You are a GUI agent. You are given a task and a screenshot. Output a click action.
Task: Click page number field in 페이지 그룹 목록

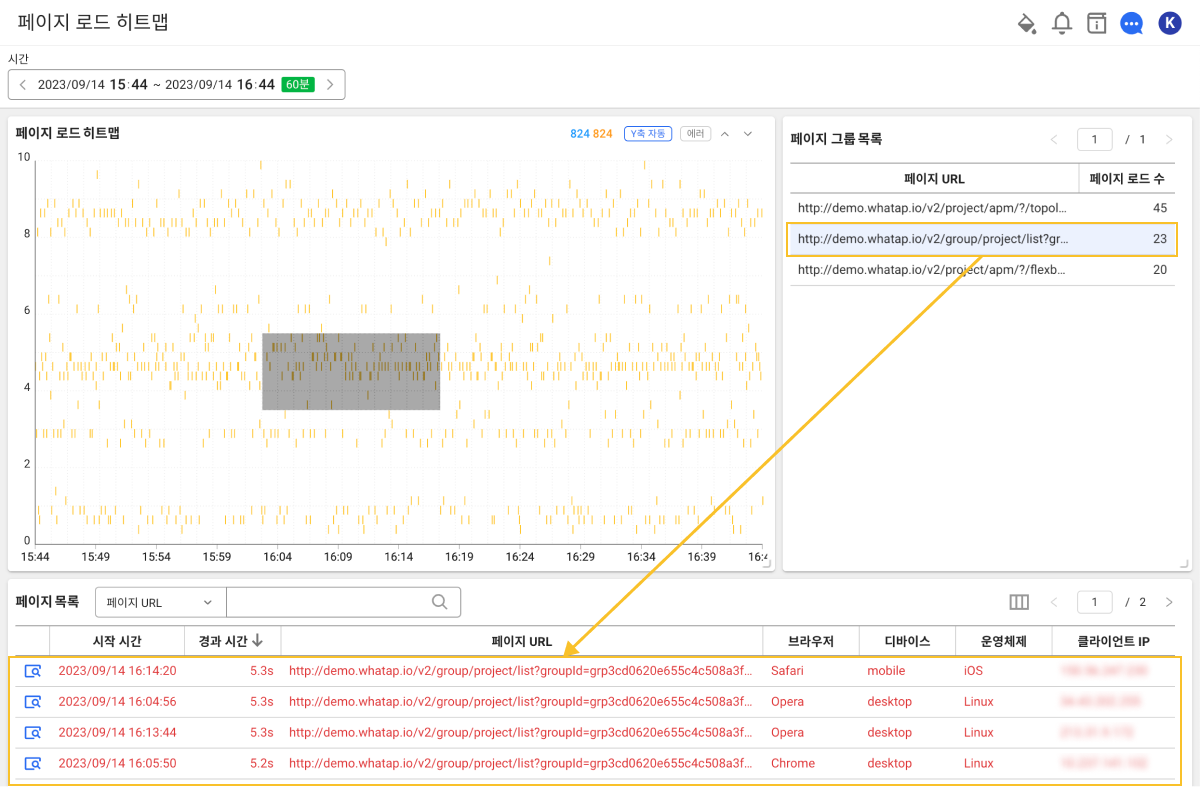(1095, 139)
